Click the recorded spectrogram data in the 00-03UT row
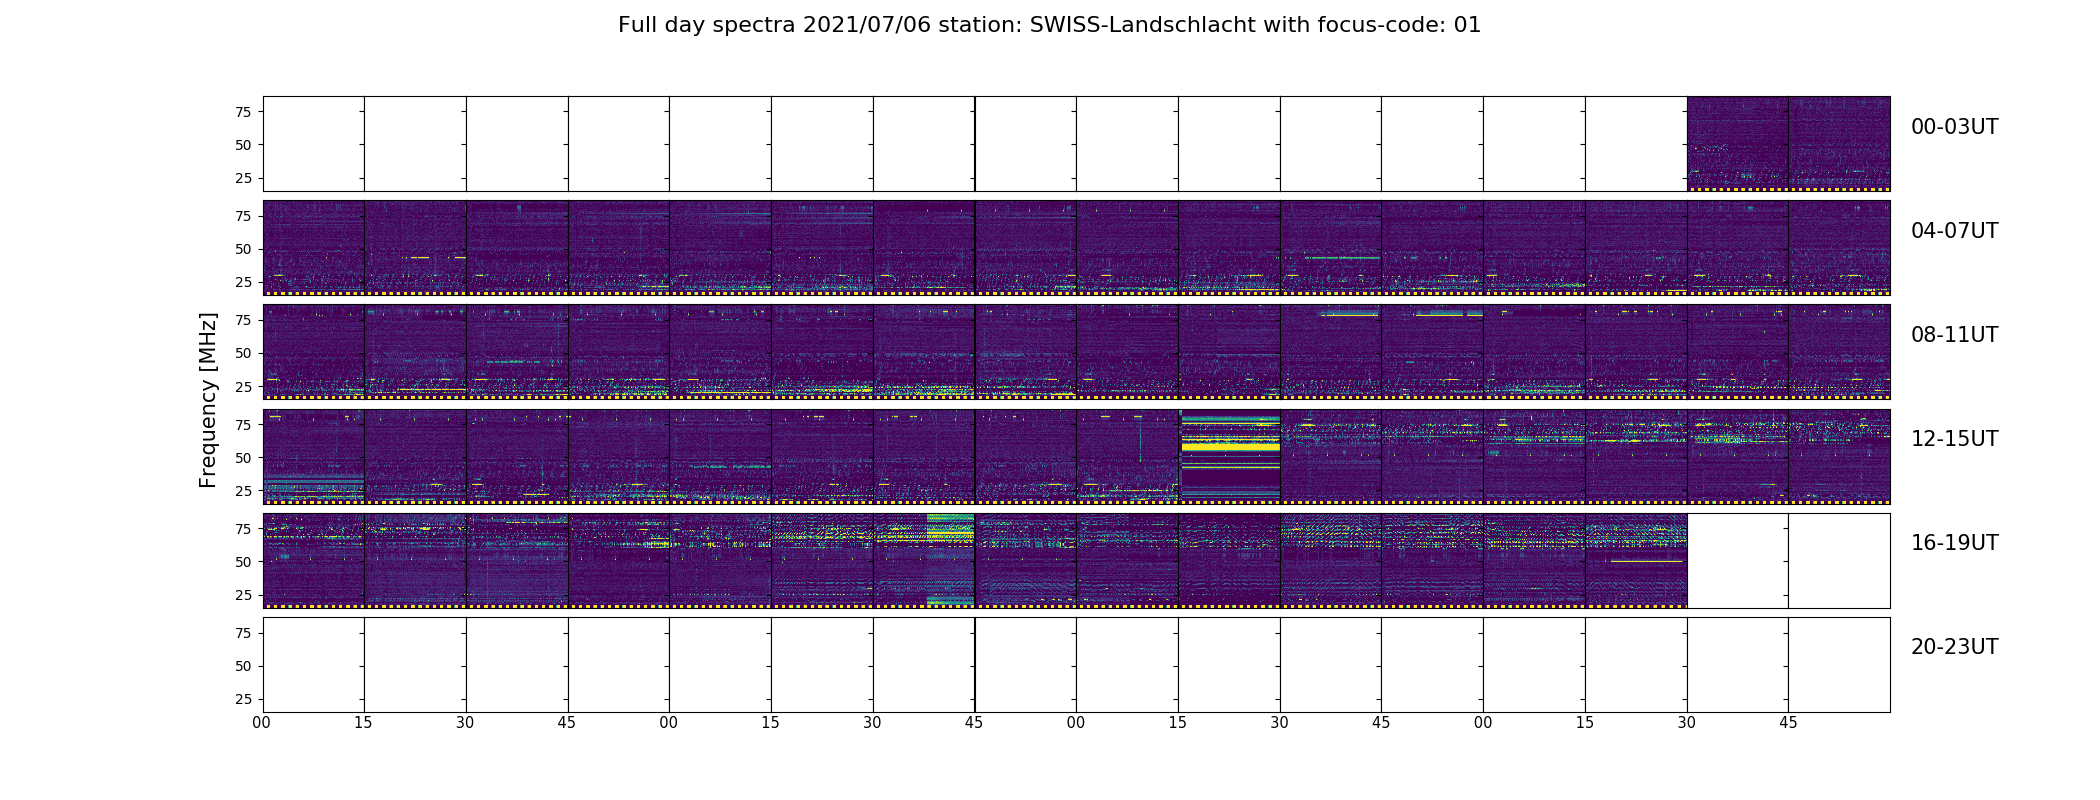The image size is (2100, 800). pyautogui.click(x=1788, y=144)
